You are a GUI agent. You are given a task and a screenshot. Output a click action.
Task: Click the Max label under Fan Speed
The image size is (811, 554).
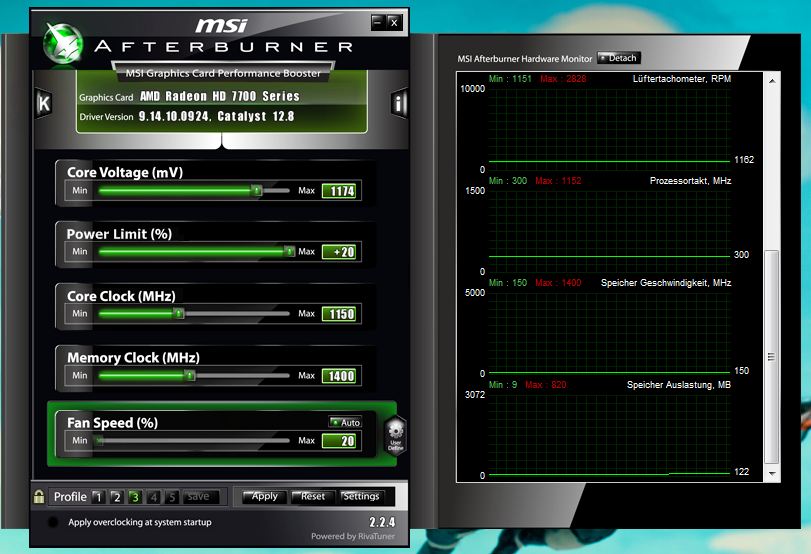(x=306, y=441)
